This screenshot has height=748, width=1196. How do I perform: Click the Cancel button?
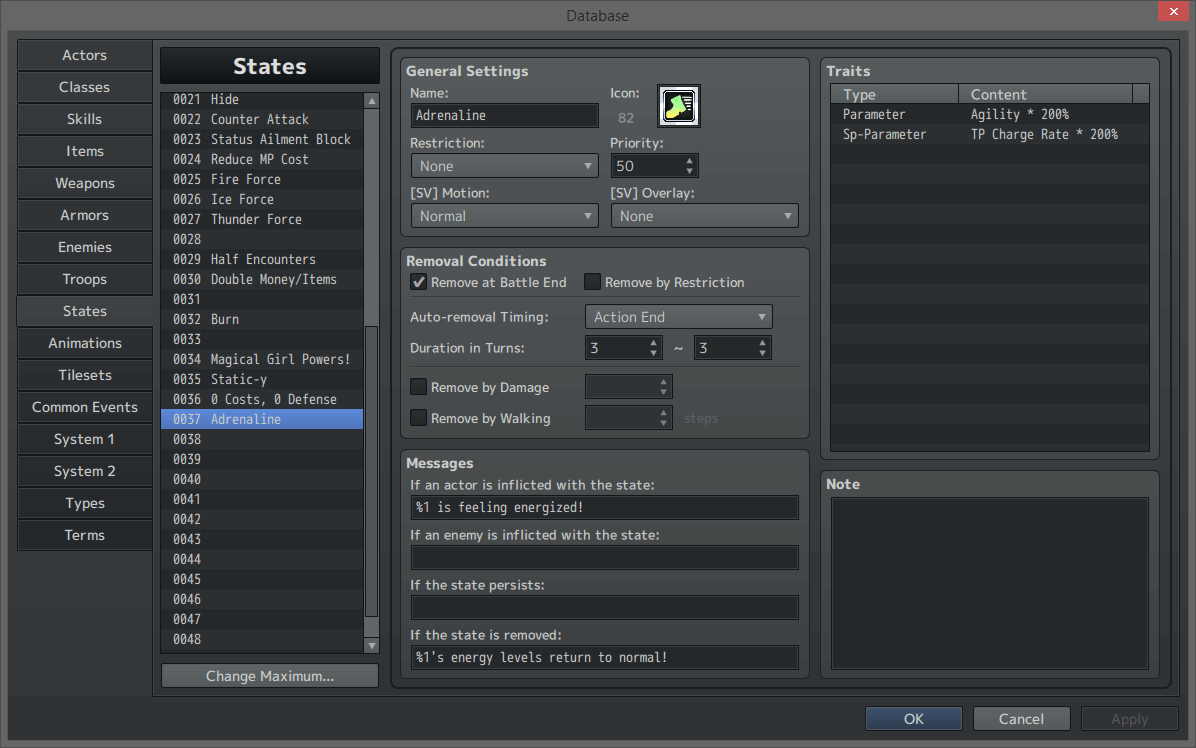coord(1021,719)
